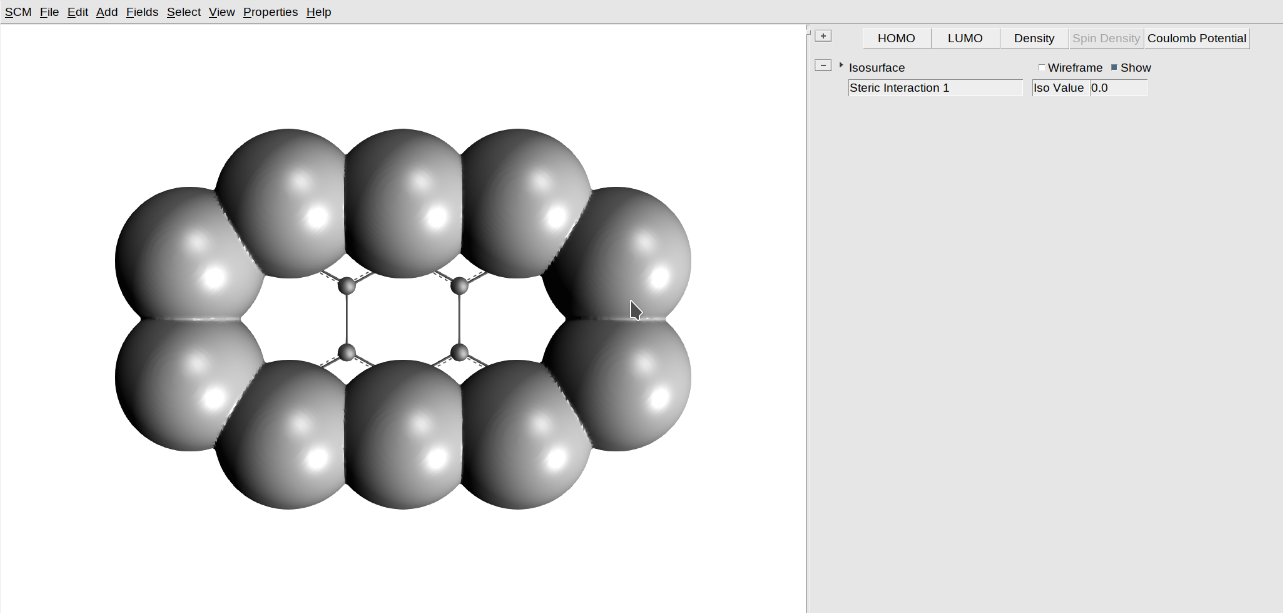Show the LUMO isosurface
Screen dimensions: 1283x613
pyautogui.click(x=964, y=37)
